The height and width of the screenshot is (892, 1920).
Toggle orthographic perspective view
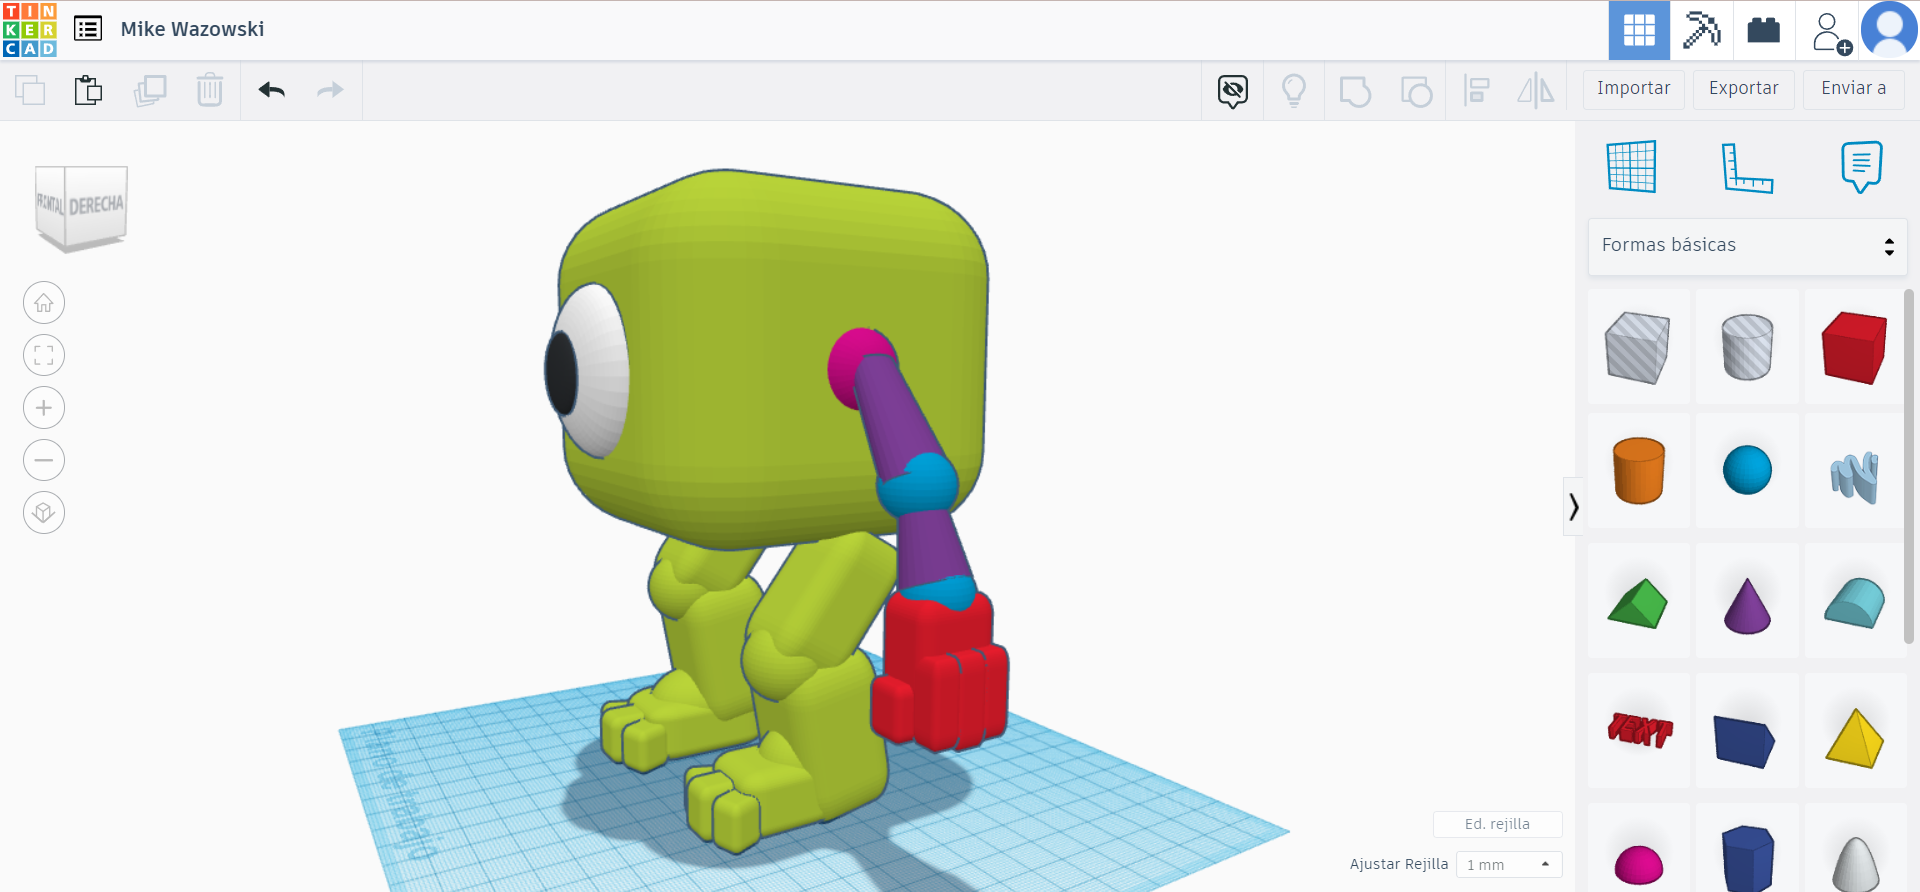pyautogui.click(x=44, y=513)
